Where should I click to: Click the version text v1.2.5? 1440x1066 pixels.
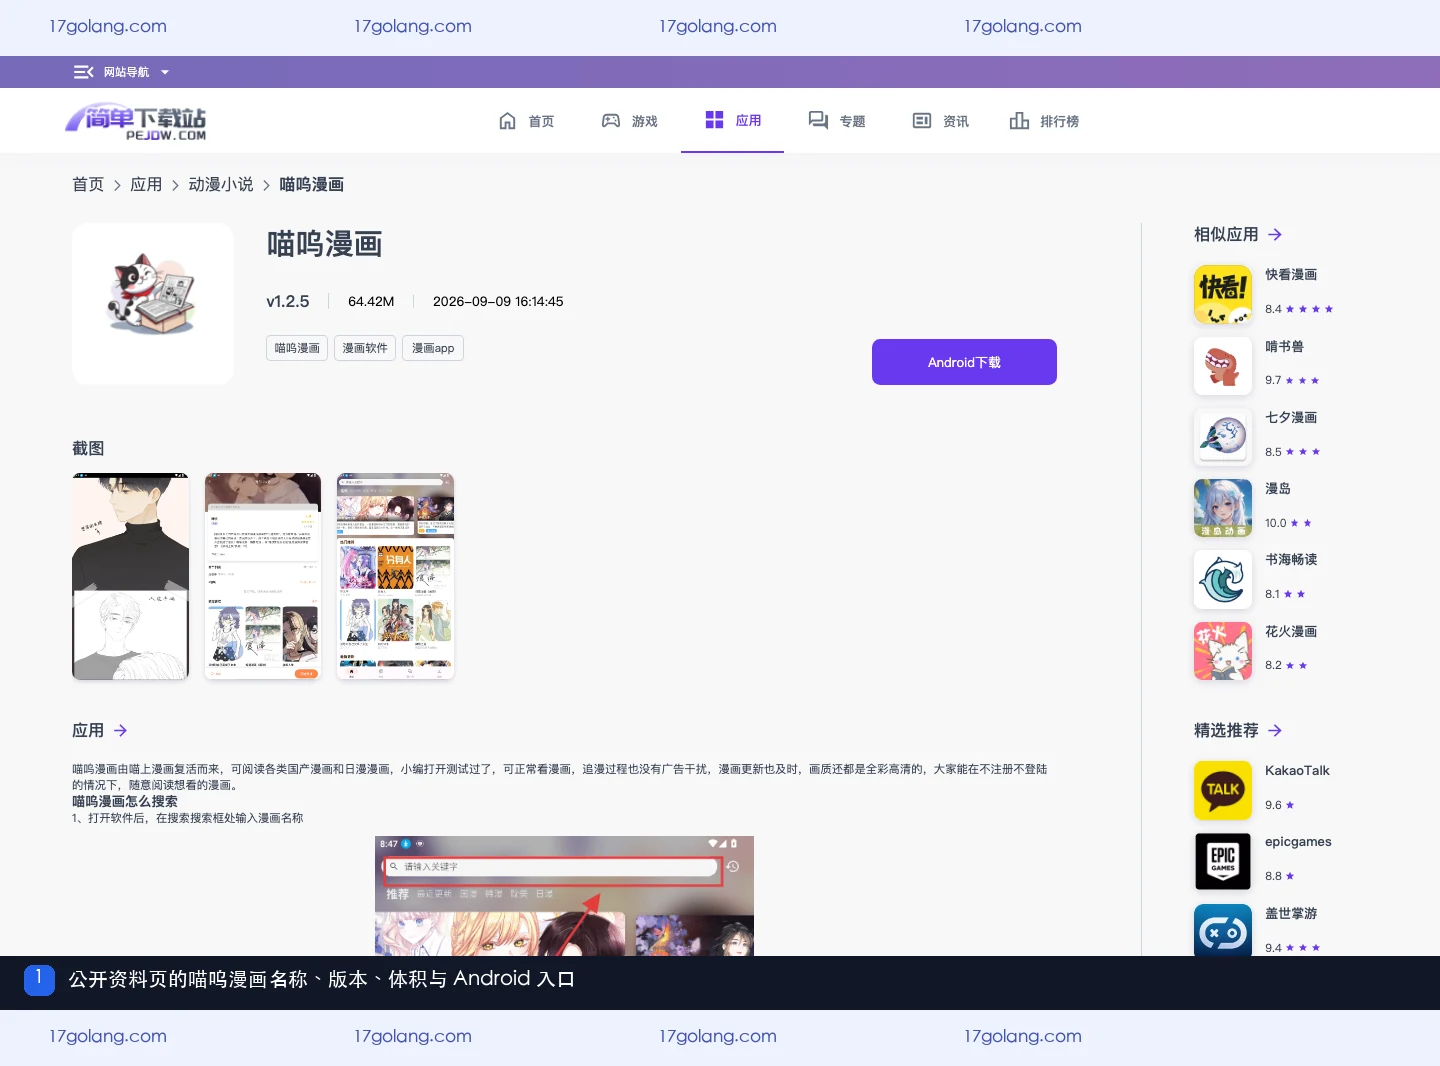point(288,301)
